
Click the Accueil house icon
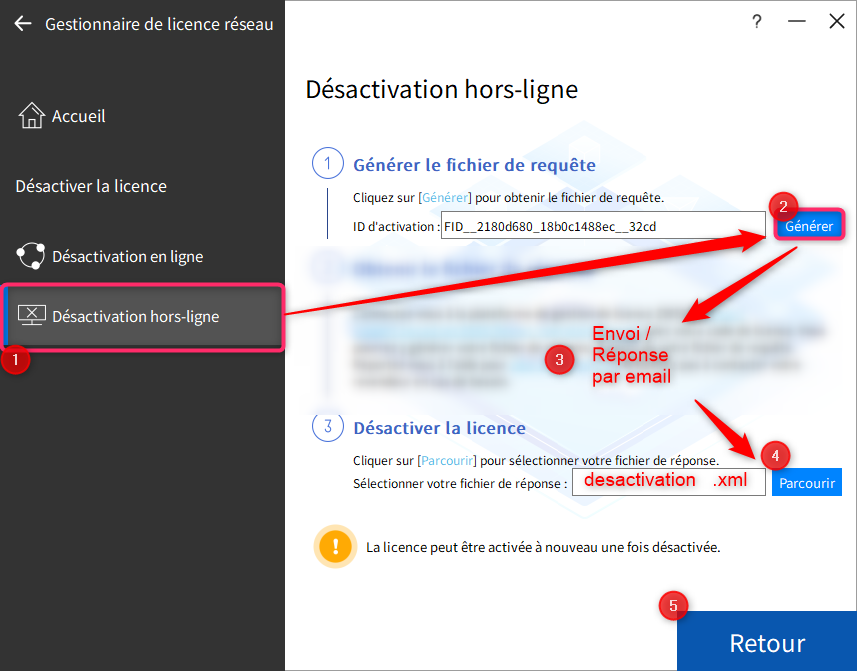[x=32, y=116]
